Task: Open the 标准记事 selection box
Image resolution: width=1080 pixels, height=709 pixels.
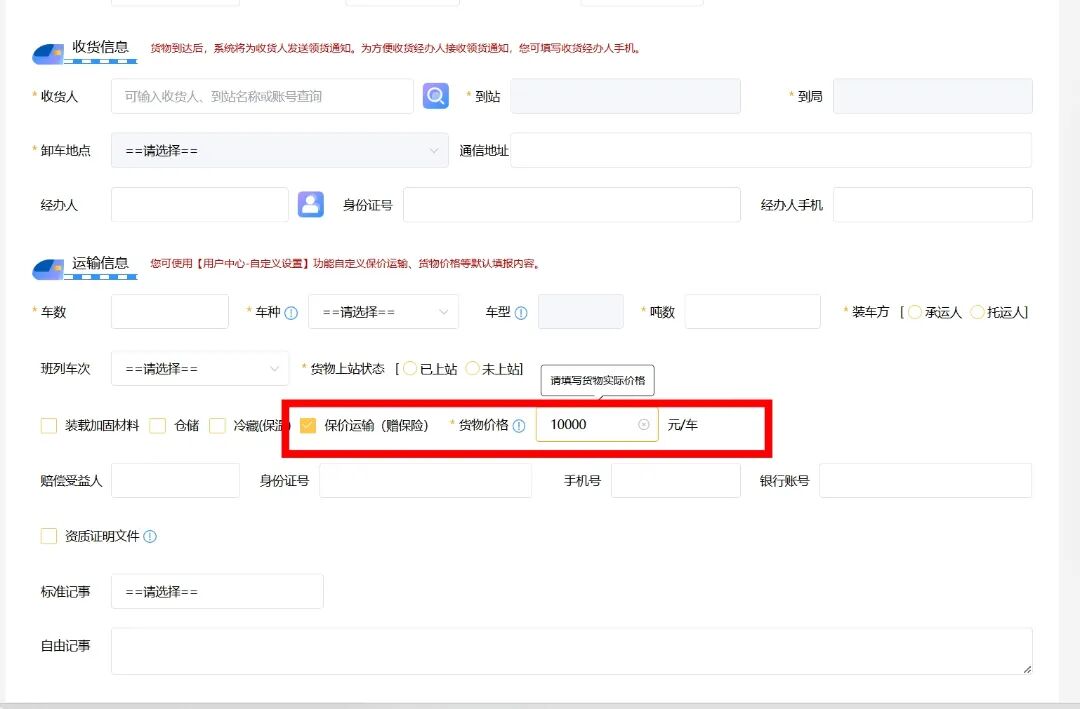Action: 217,591
